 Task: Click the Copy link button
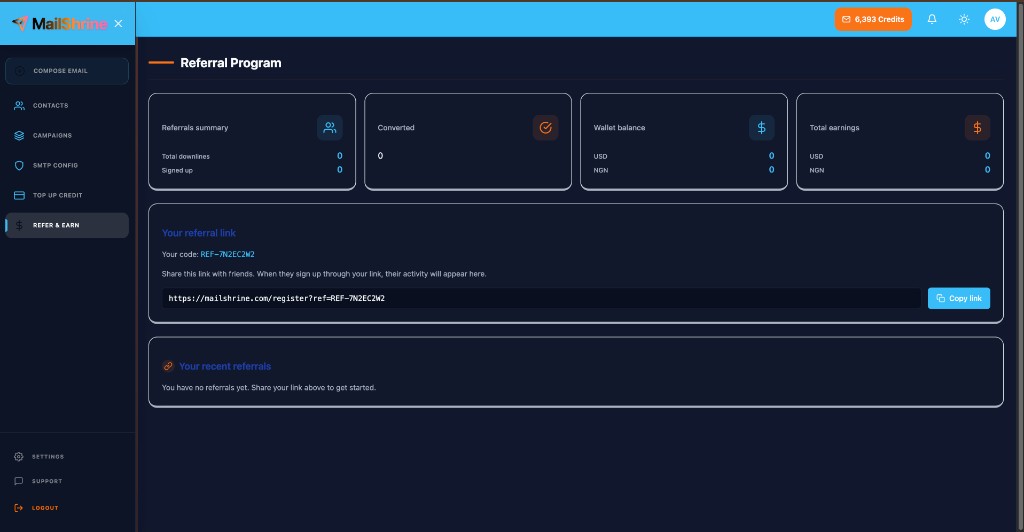click(x=959, y=298)
